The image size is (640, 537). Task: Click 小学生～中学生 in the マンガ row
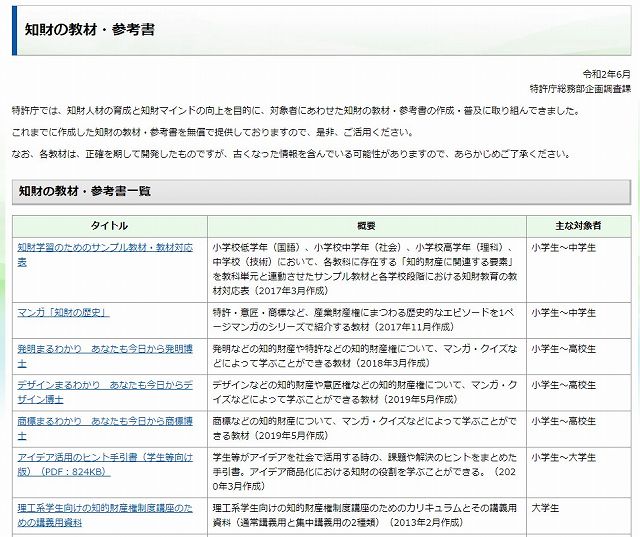pos(564,313)
